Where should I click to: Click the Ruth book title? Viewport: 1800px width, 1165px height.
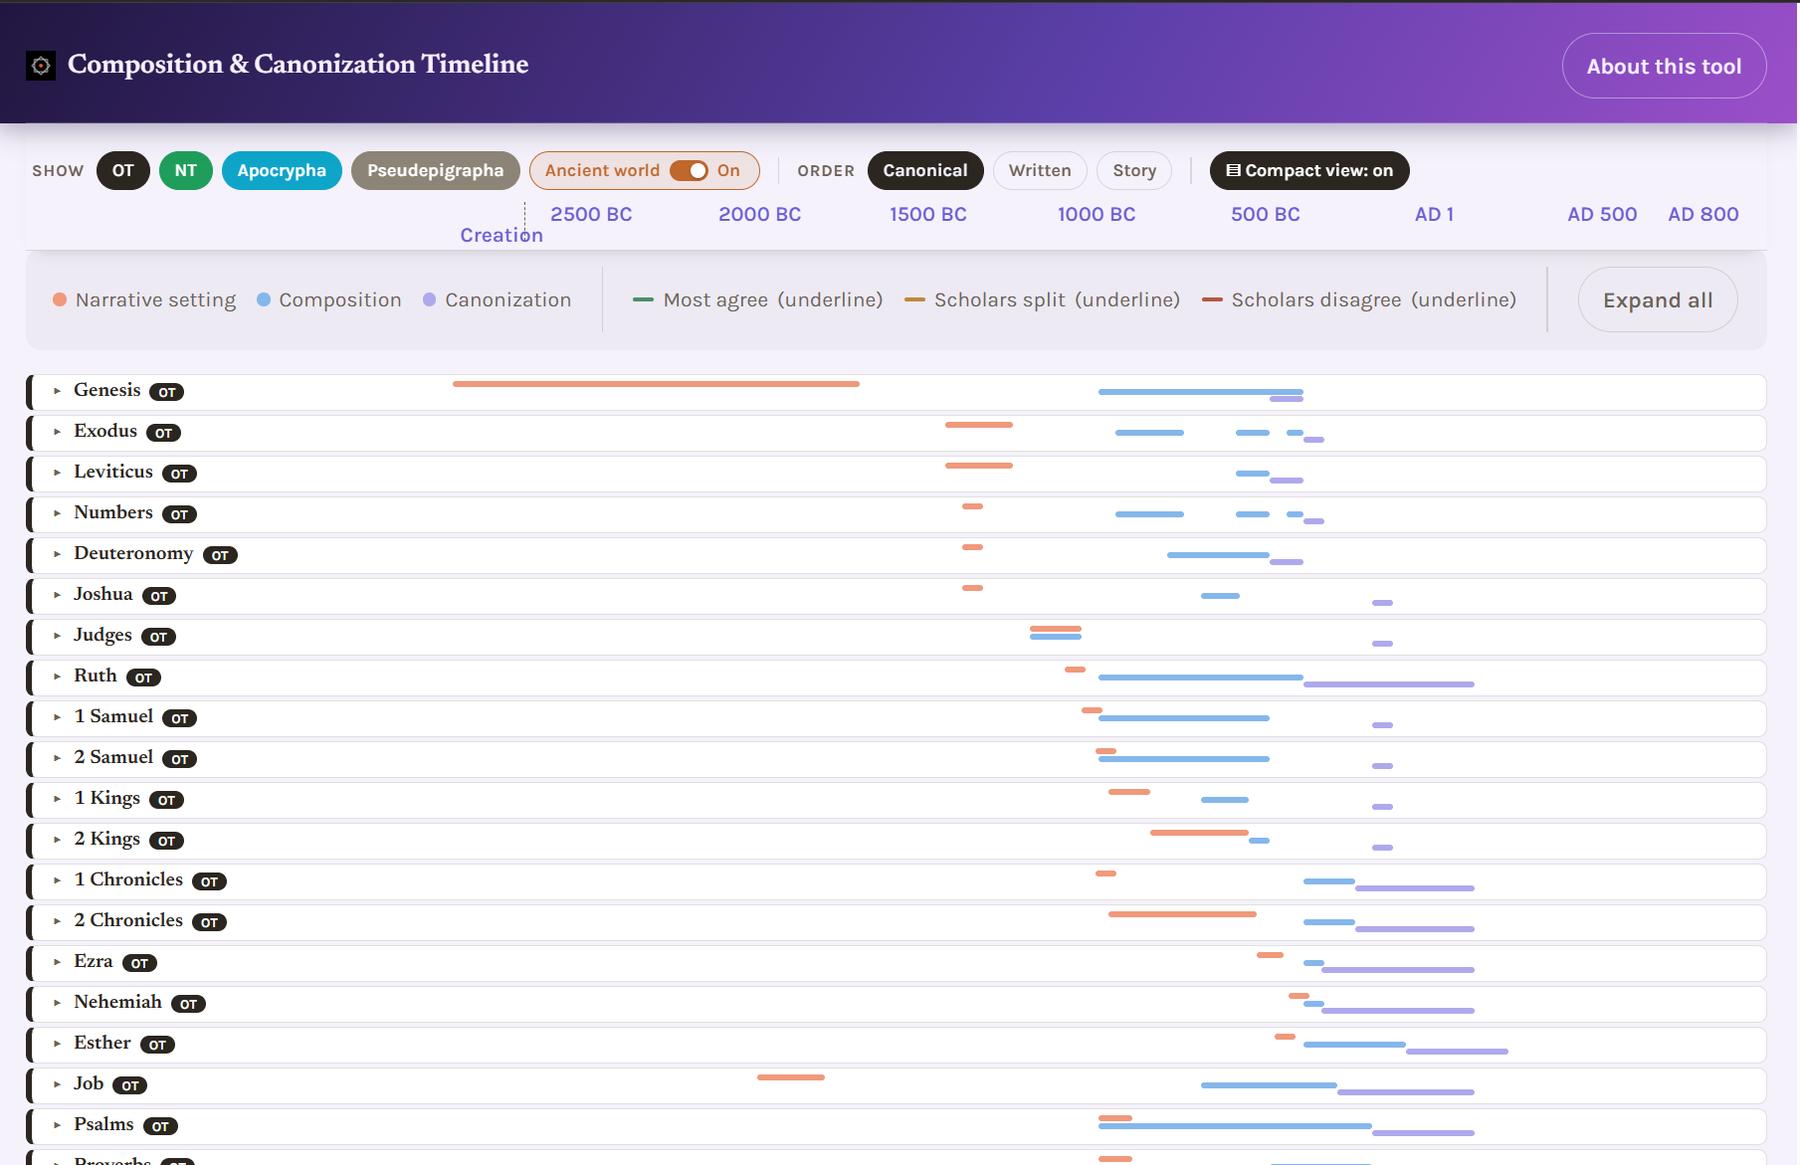[x=95, y=676]
